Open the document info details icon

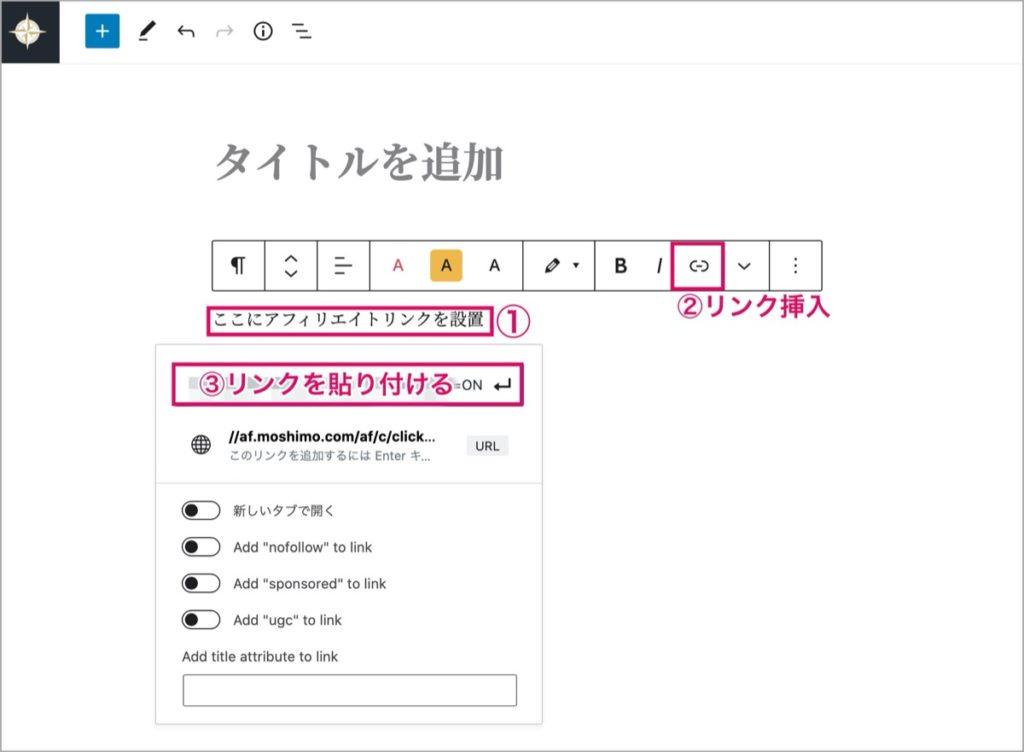[263, 31]
